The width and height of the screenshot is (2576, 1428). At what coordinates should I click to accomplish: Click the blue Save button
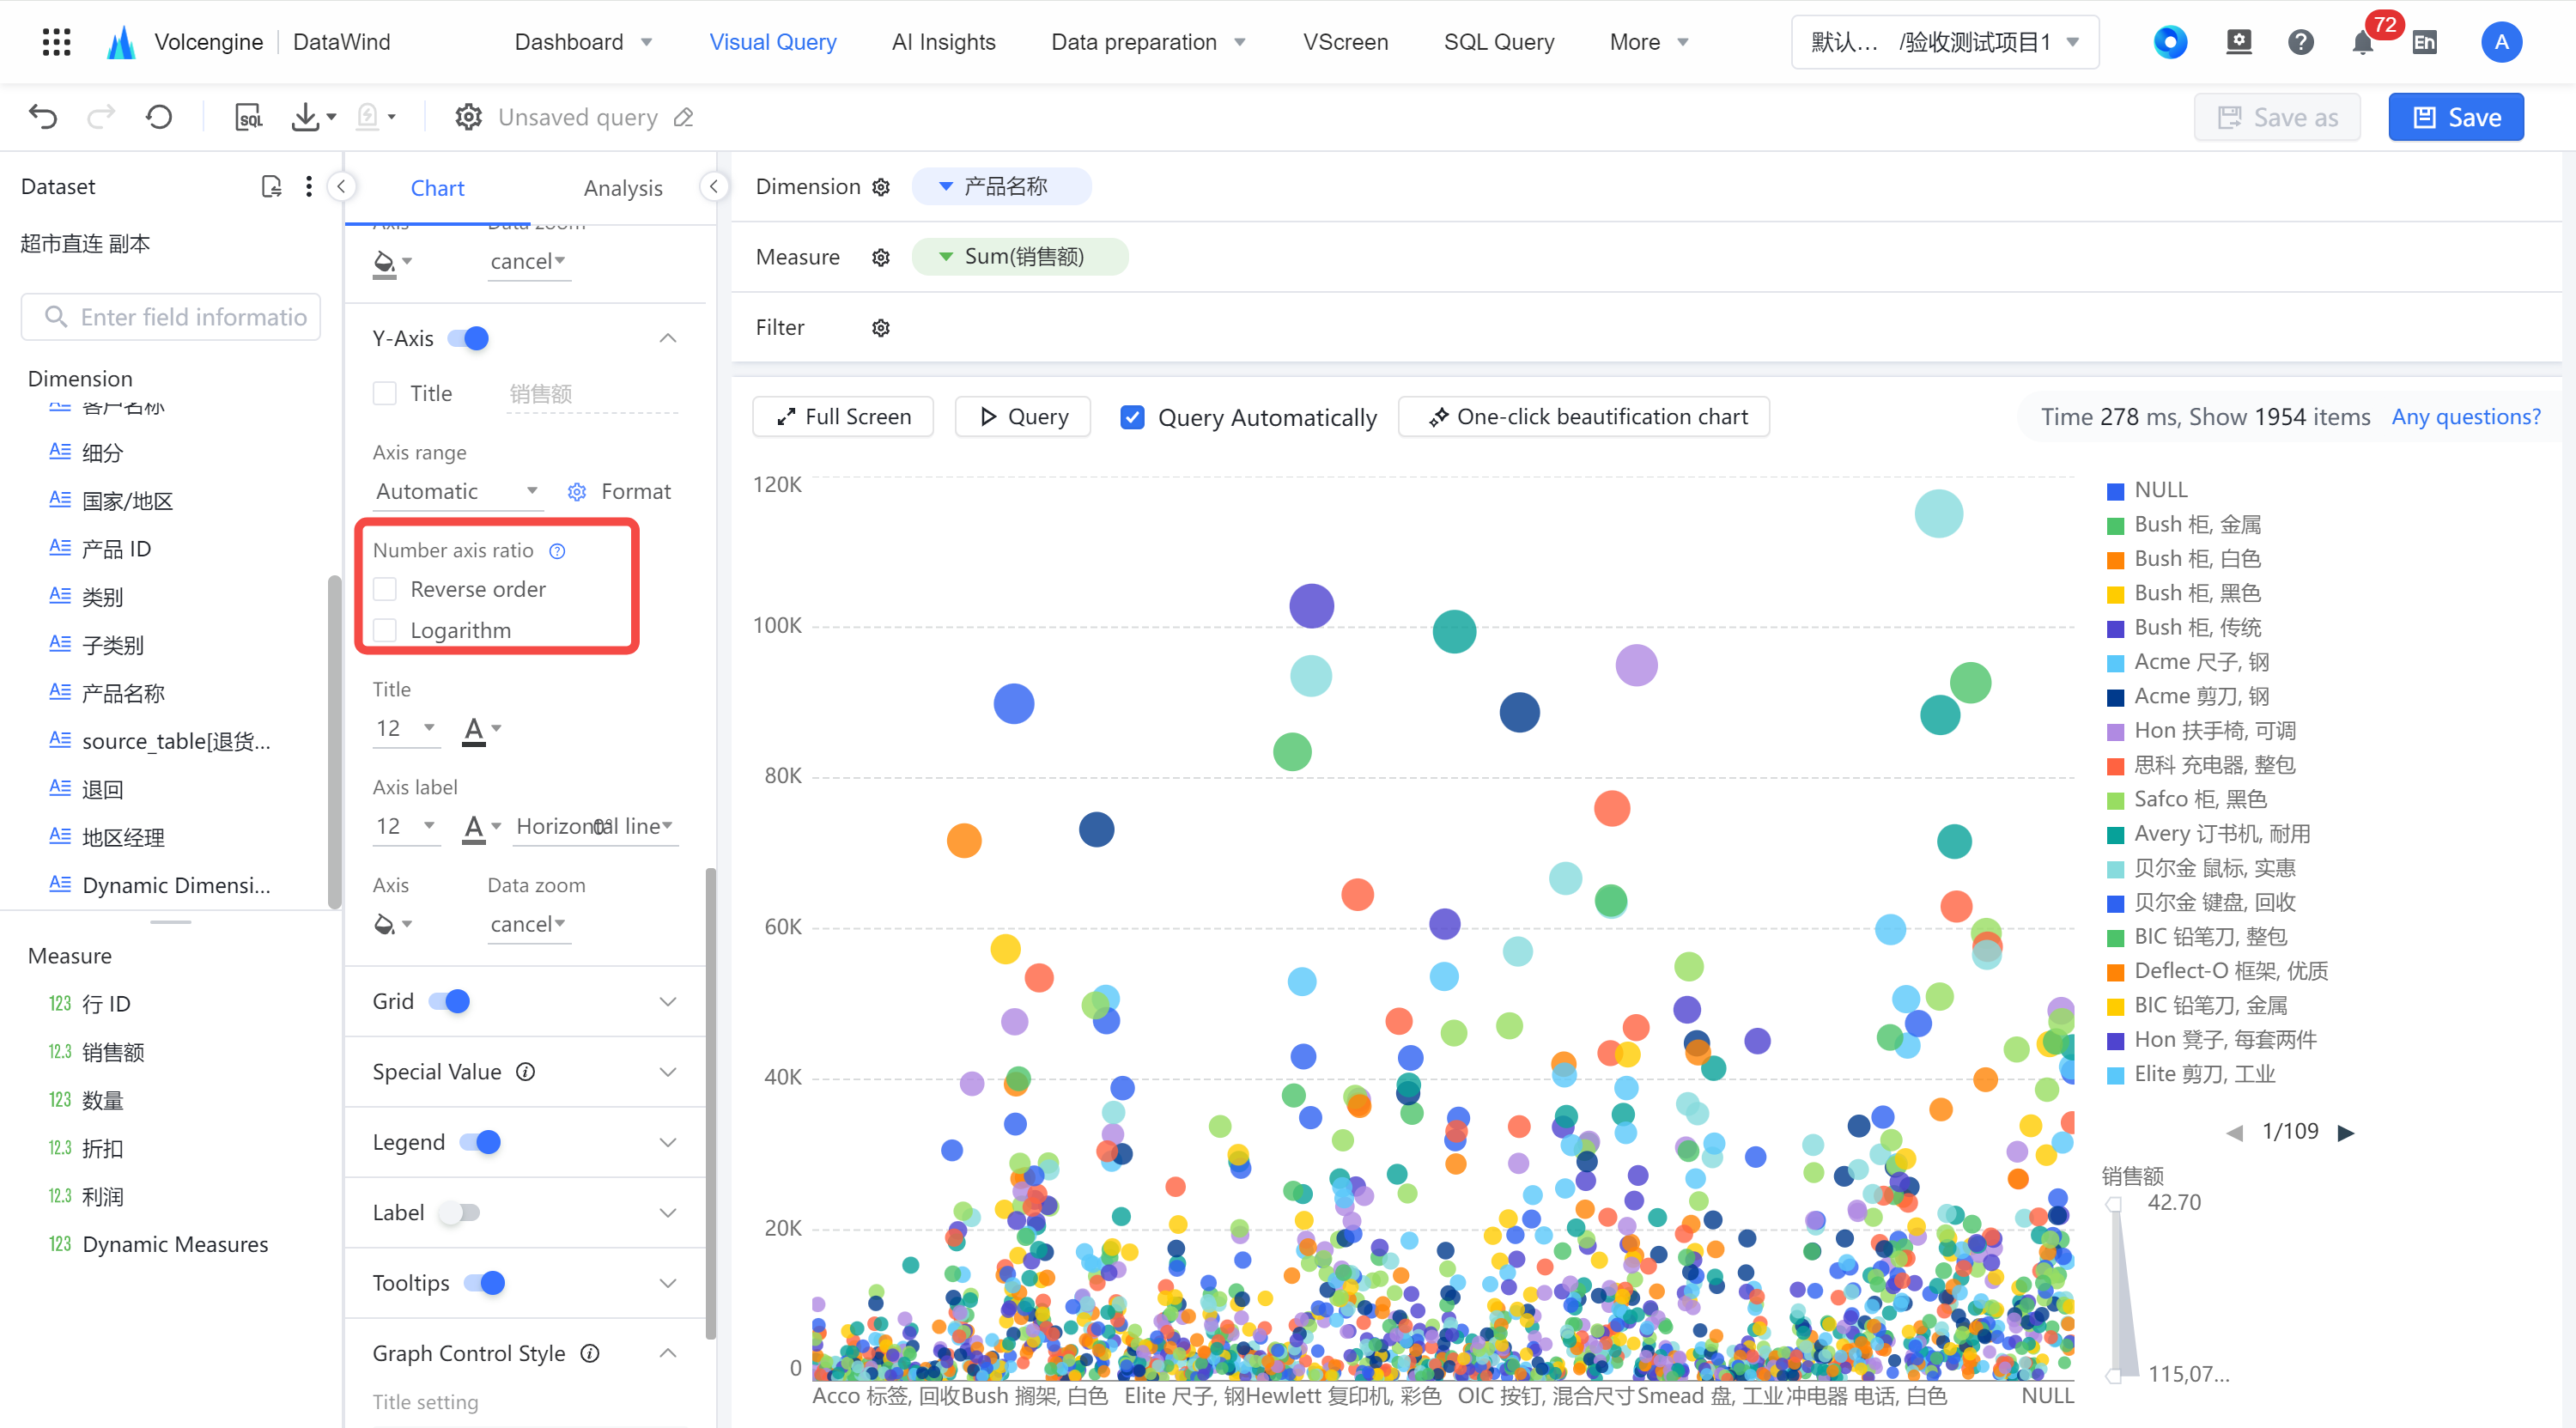coord(2456,117)
